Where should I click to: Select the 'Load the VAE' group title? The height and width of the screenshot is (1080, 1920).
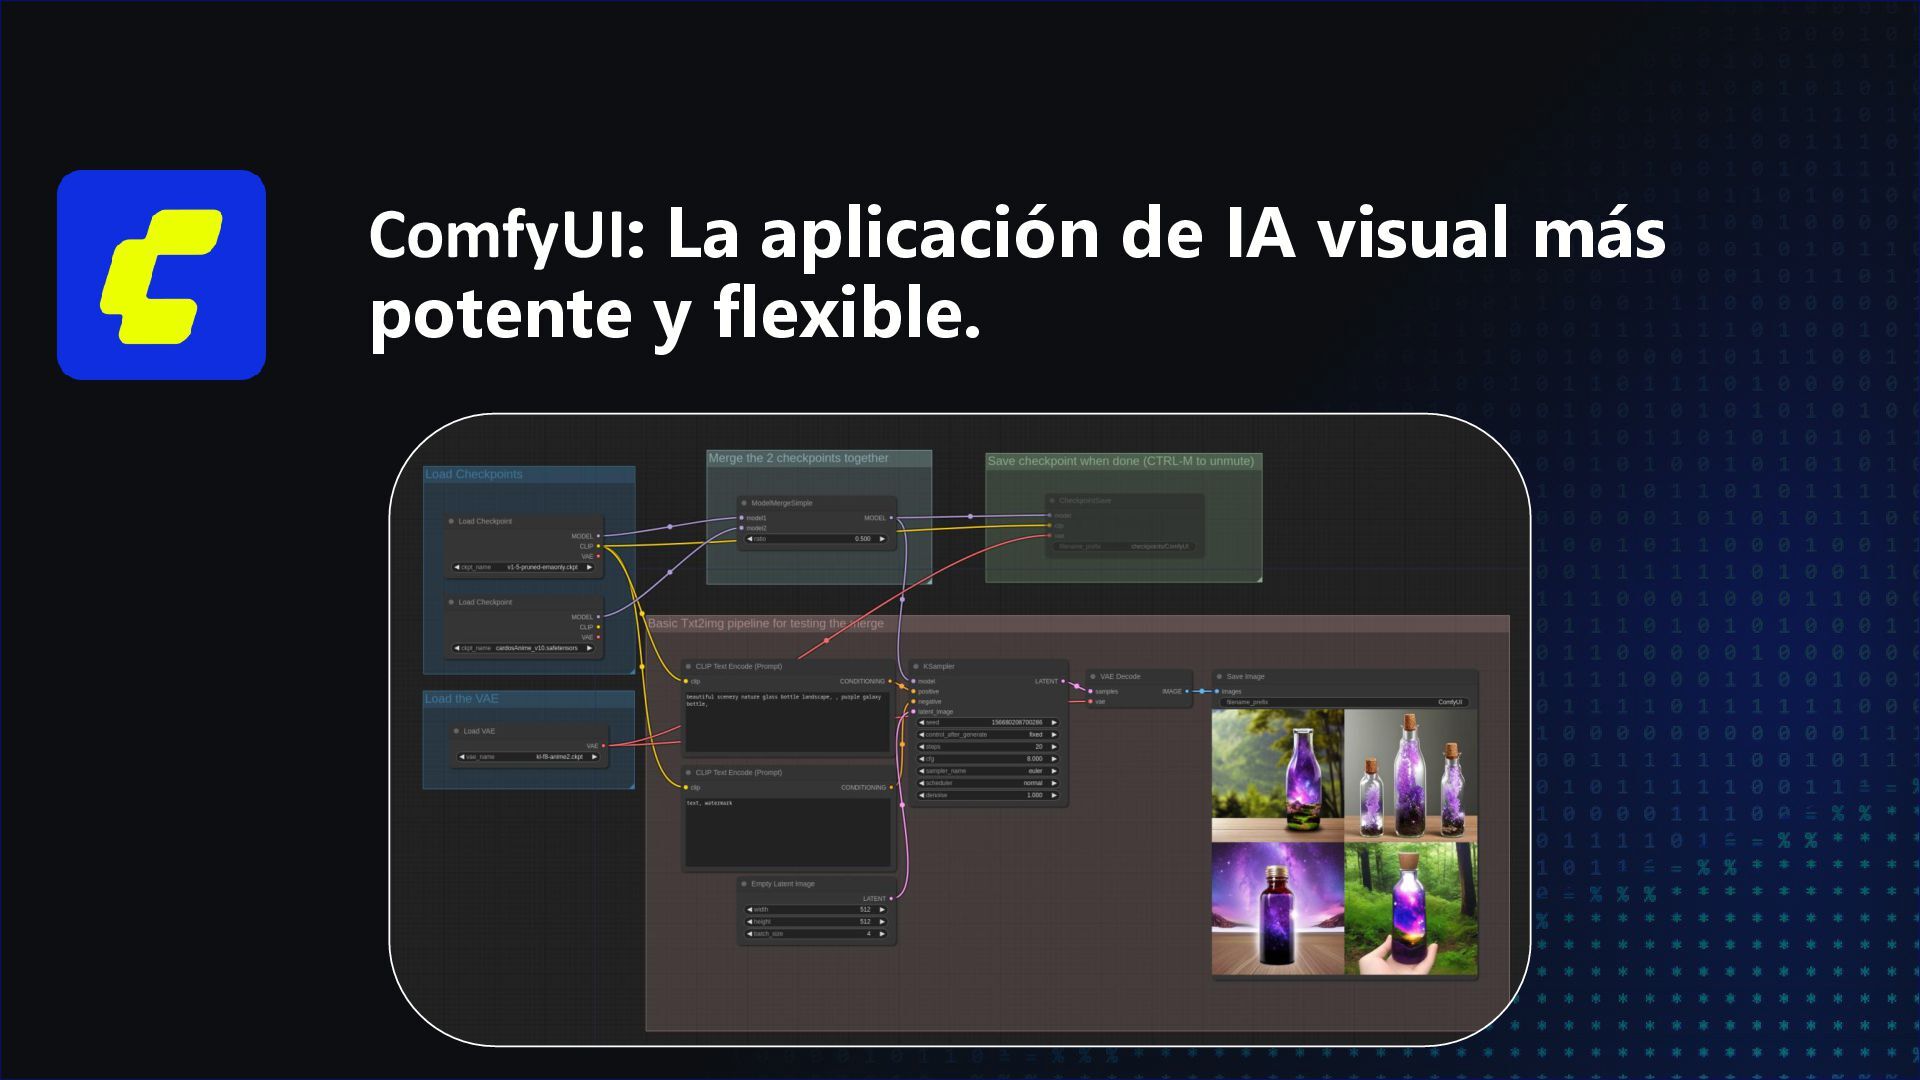click(x=461, y=699)
